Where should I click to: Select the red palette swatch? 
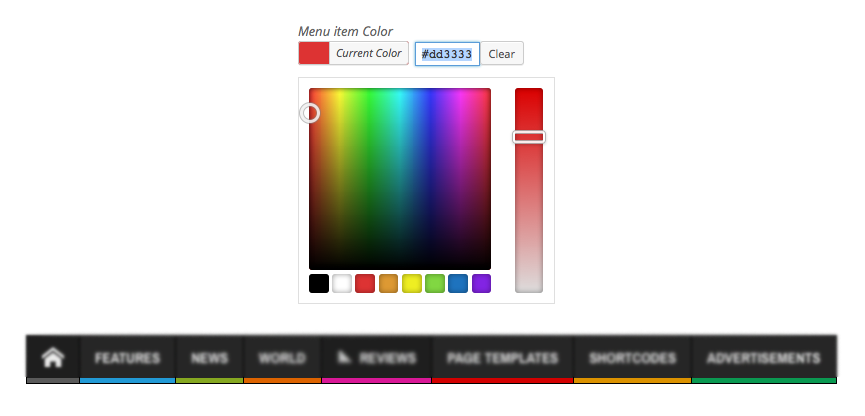pos(365,284)
